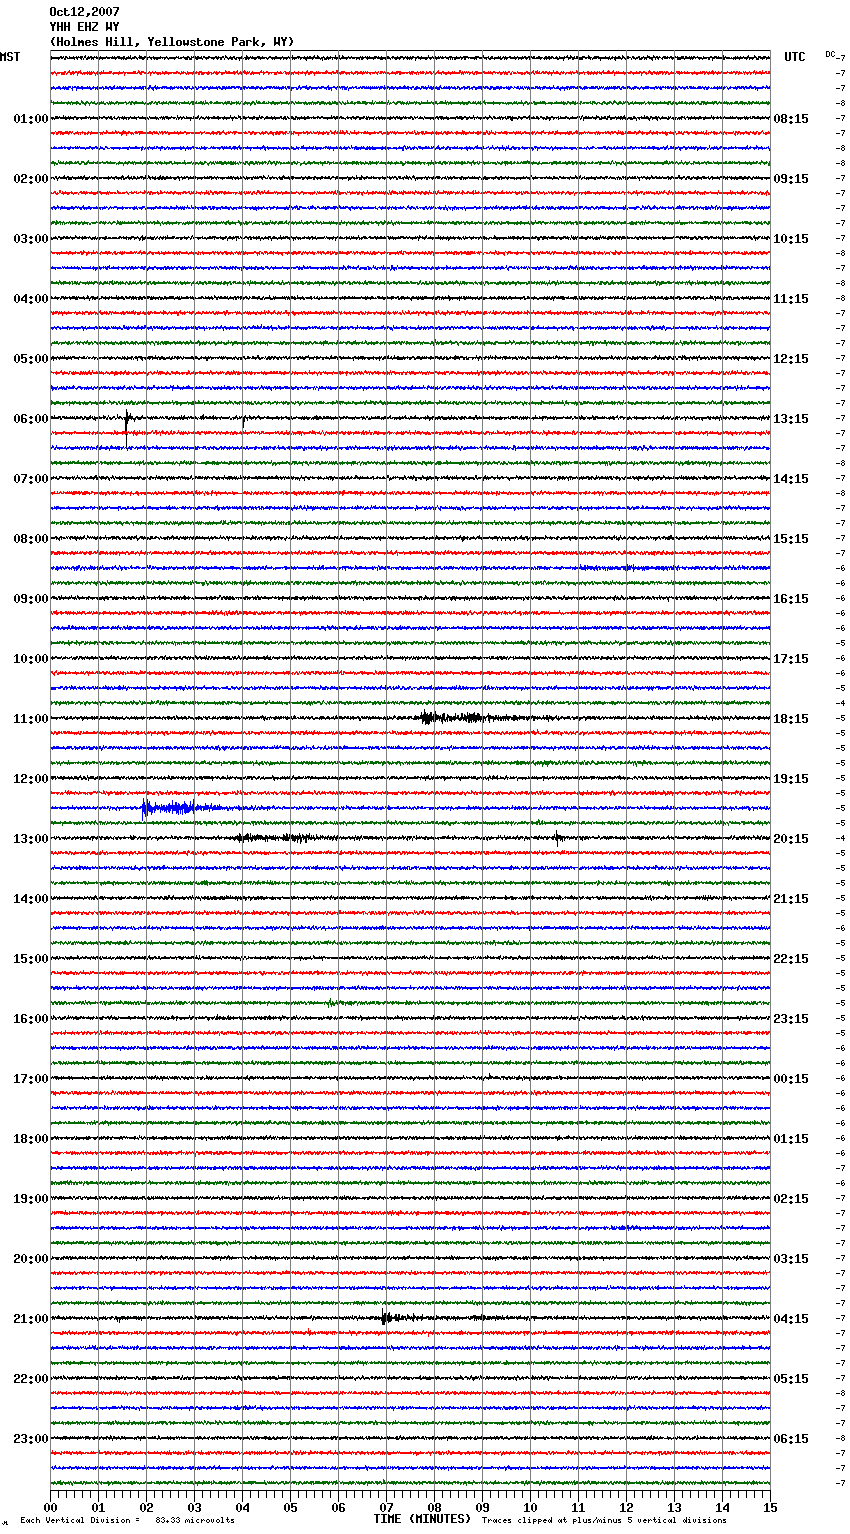The width and height of the screenshot is (850, 1534).
Task: Select the 05:00 MST time label
Action: point(31,359)
